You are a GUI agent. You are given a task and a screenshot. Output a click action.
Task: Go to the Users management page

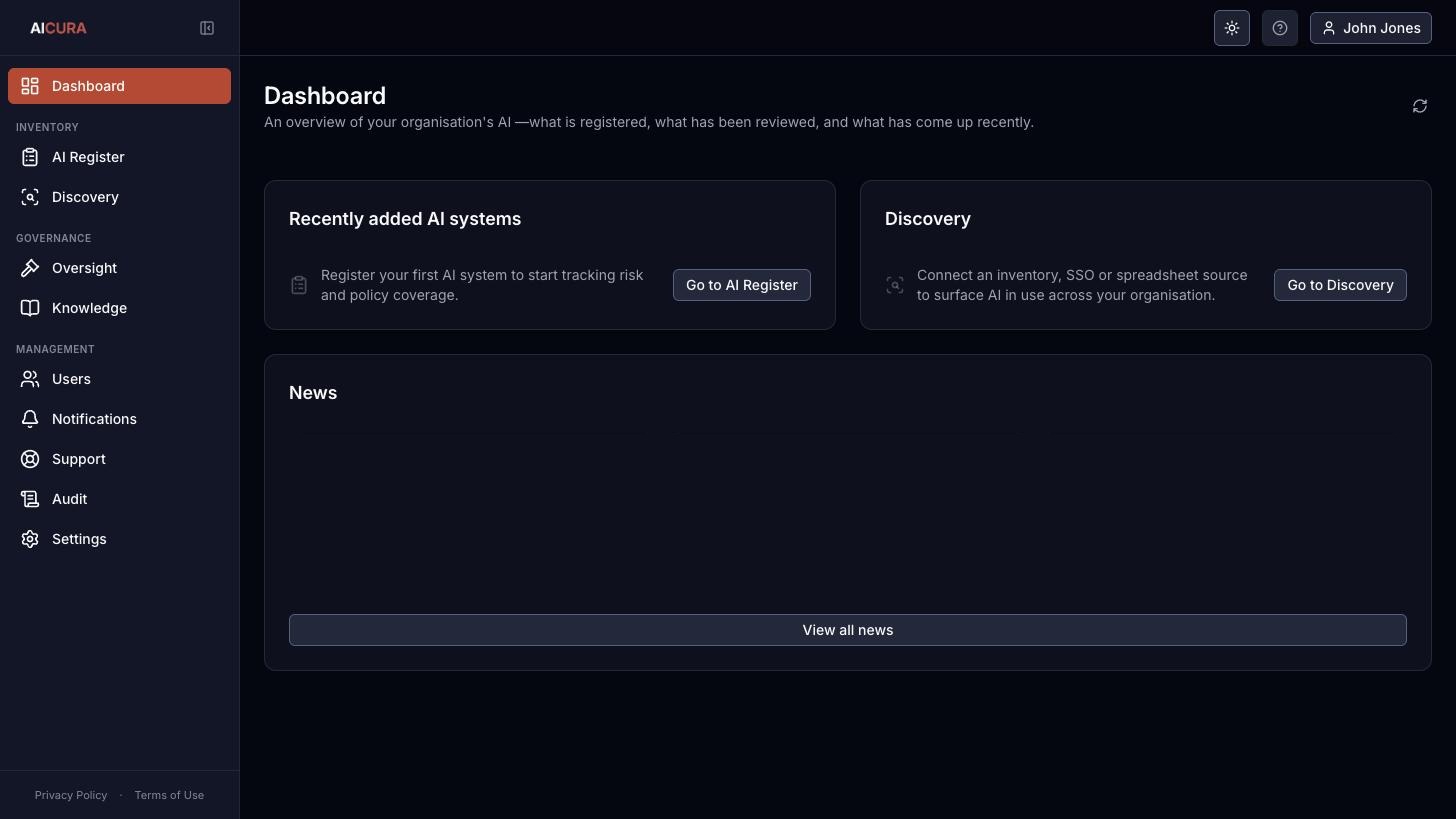click(119, 379)
